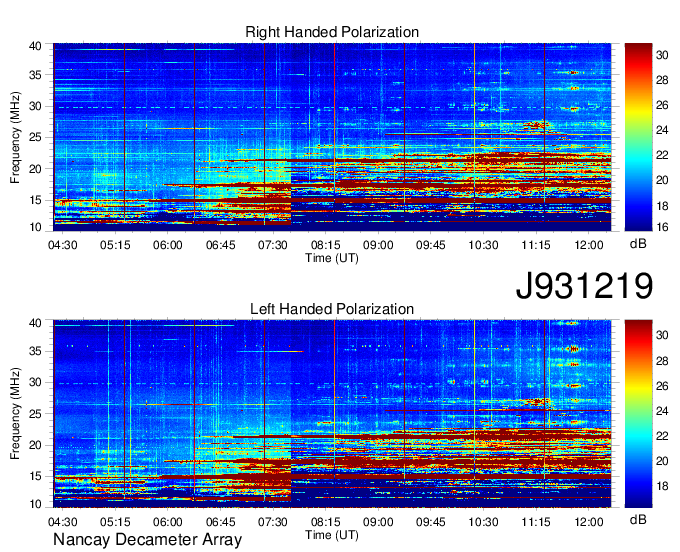Click 35 MHz tick on Left Handed frequency axis
Viewport: 680px width, 552px height.
pyautogui.click(x=35, y=351)
